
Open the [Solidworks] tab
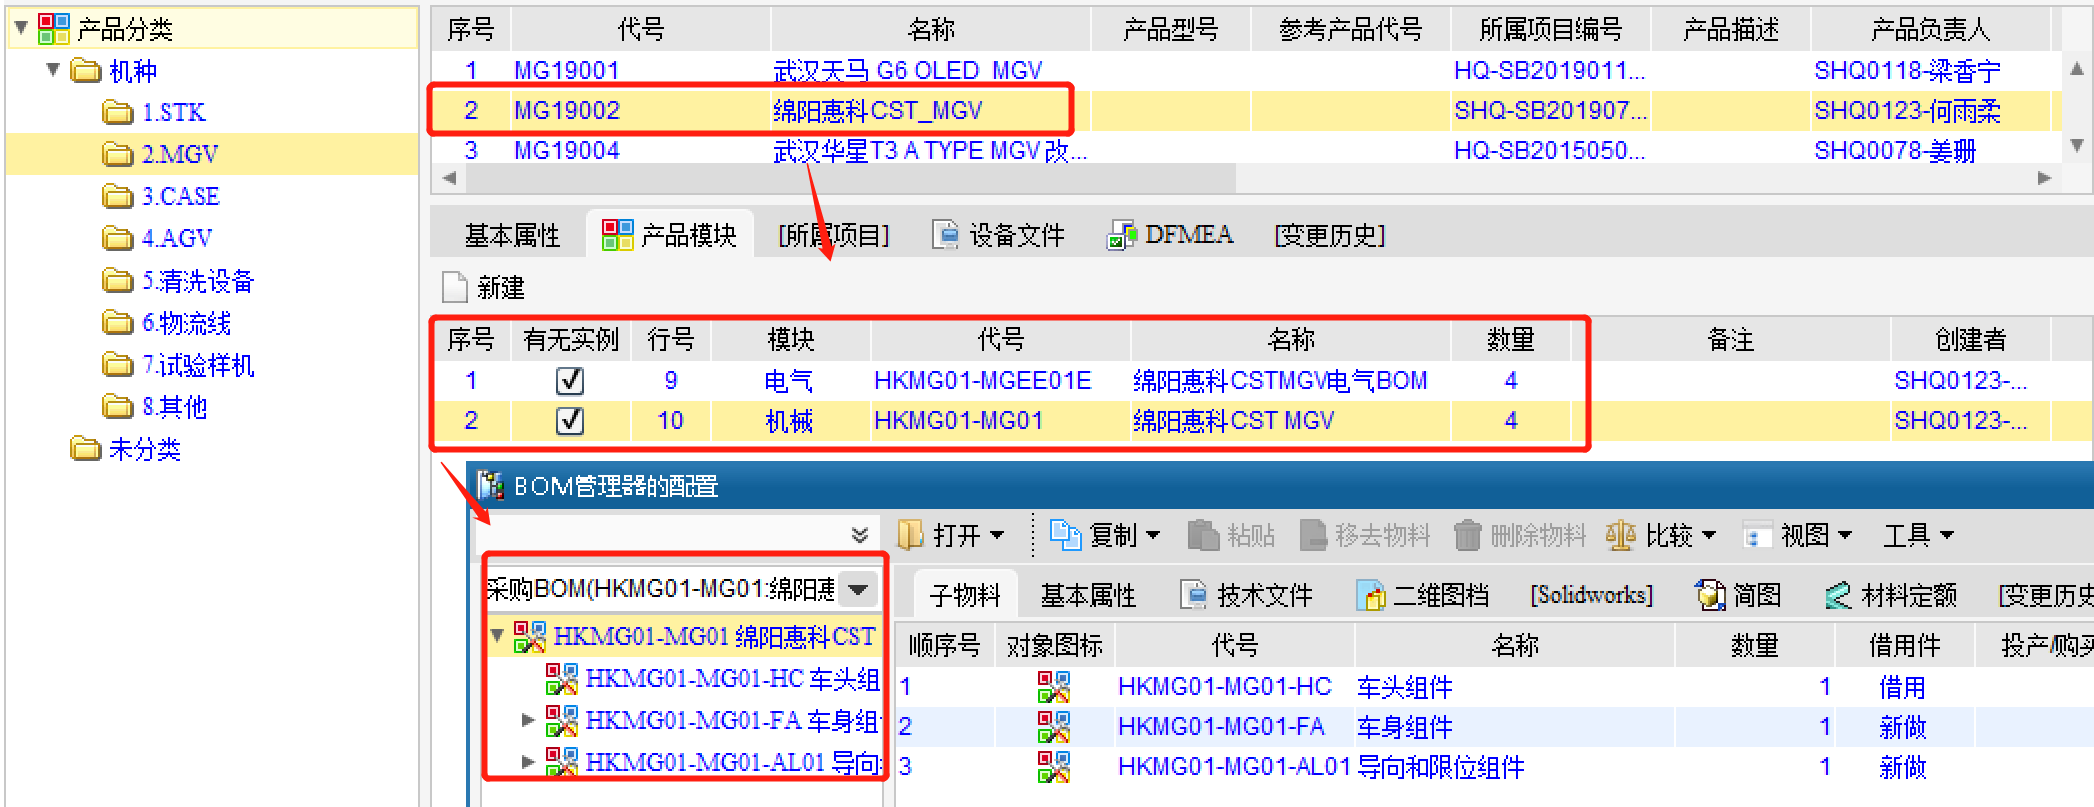(1592, 595)
